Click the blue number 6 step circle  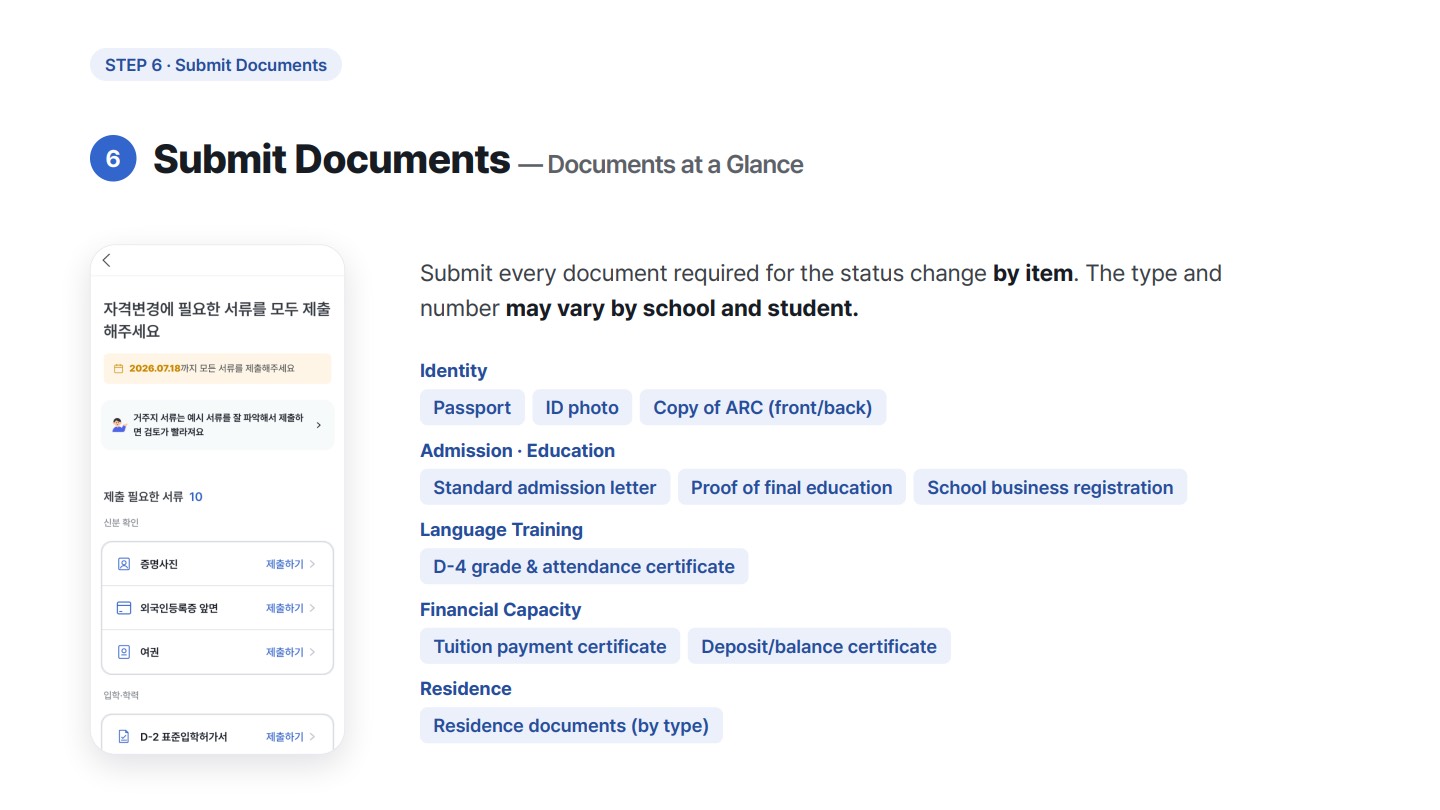[x=113, y=158]
